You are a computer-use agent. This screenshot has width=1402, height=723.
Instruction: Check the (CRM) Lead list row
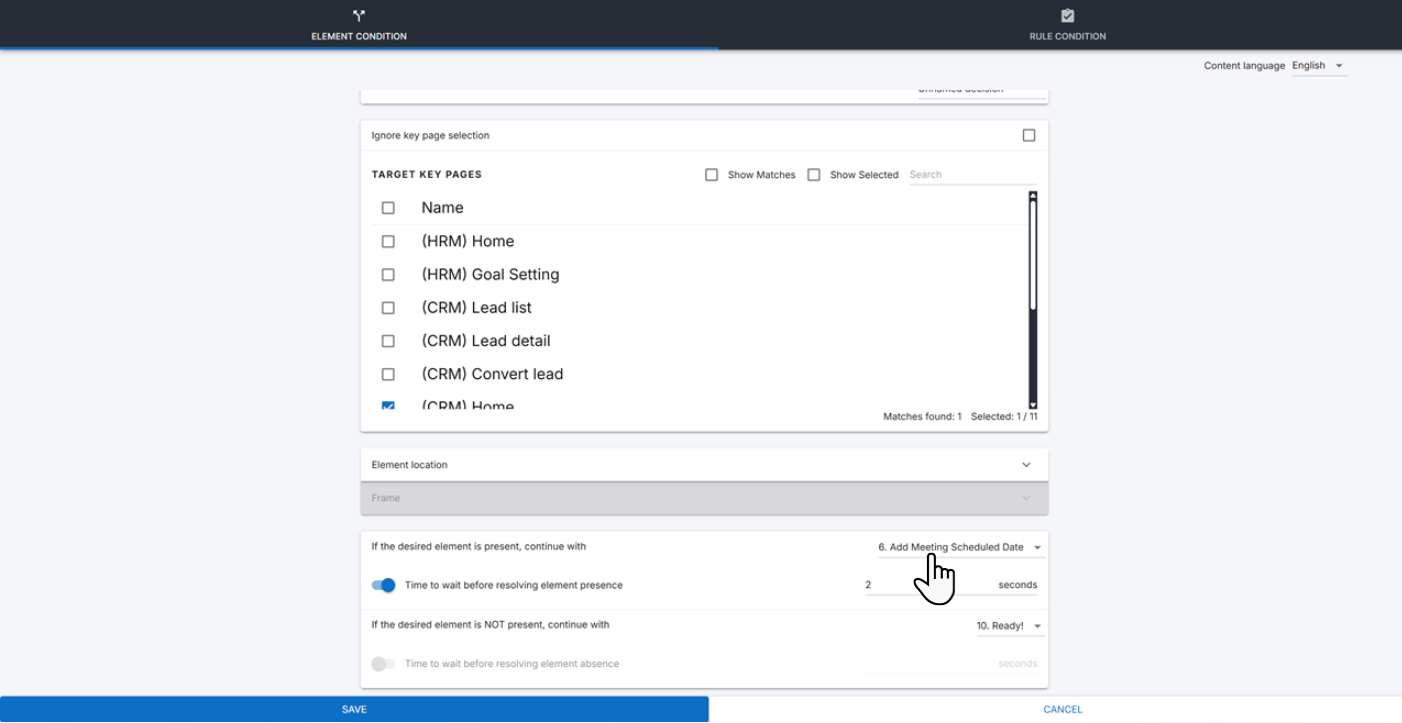[388, 308]
